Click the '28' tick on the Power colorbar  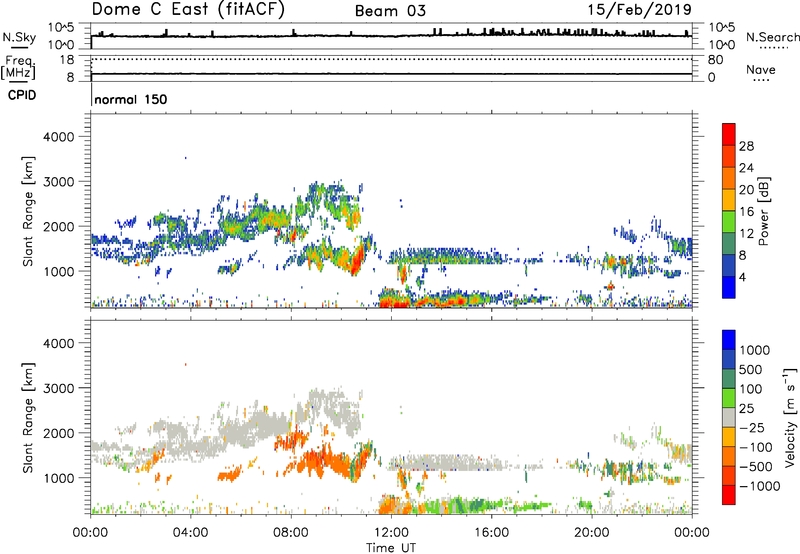click(746, 146)
